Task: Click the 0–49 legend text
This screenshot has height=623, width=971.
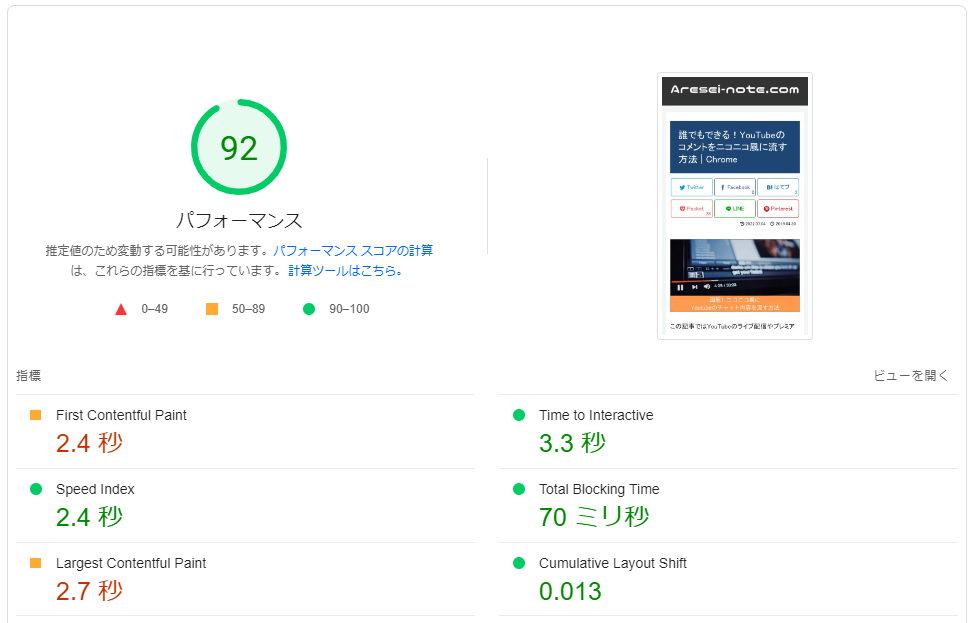Action: tap(155, 309)
